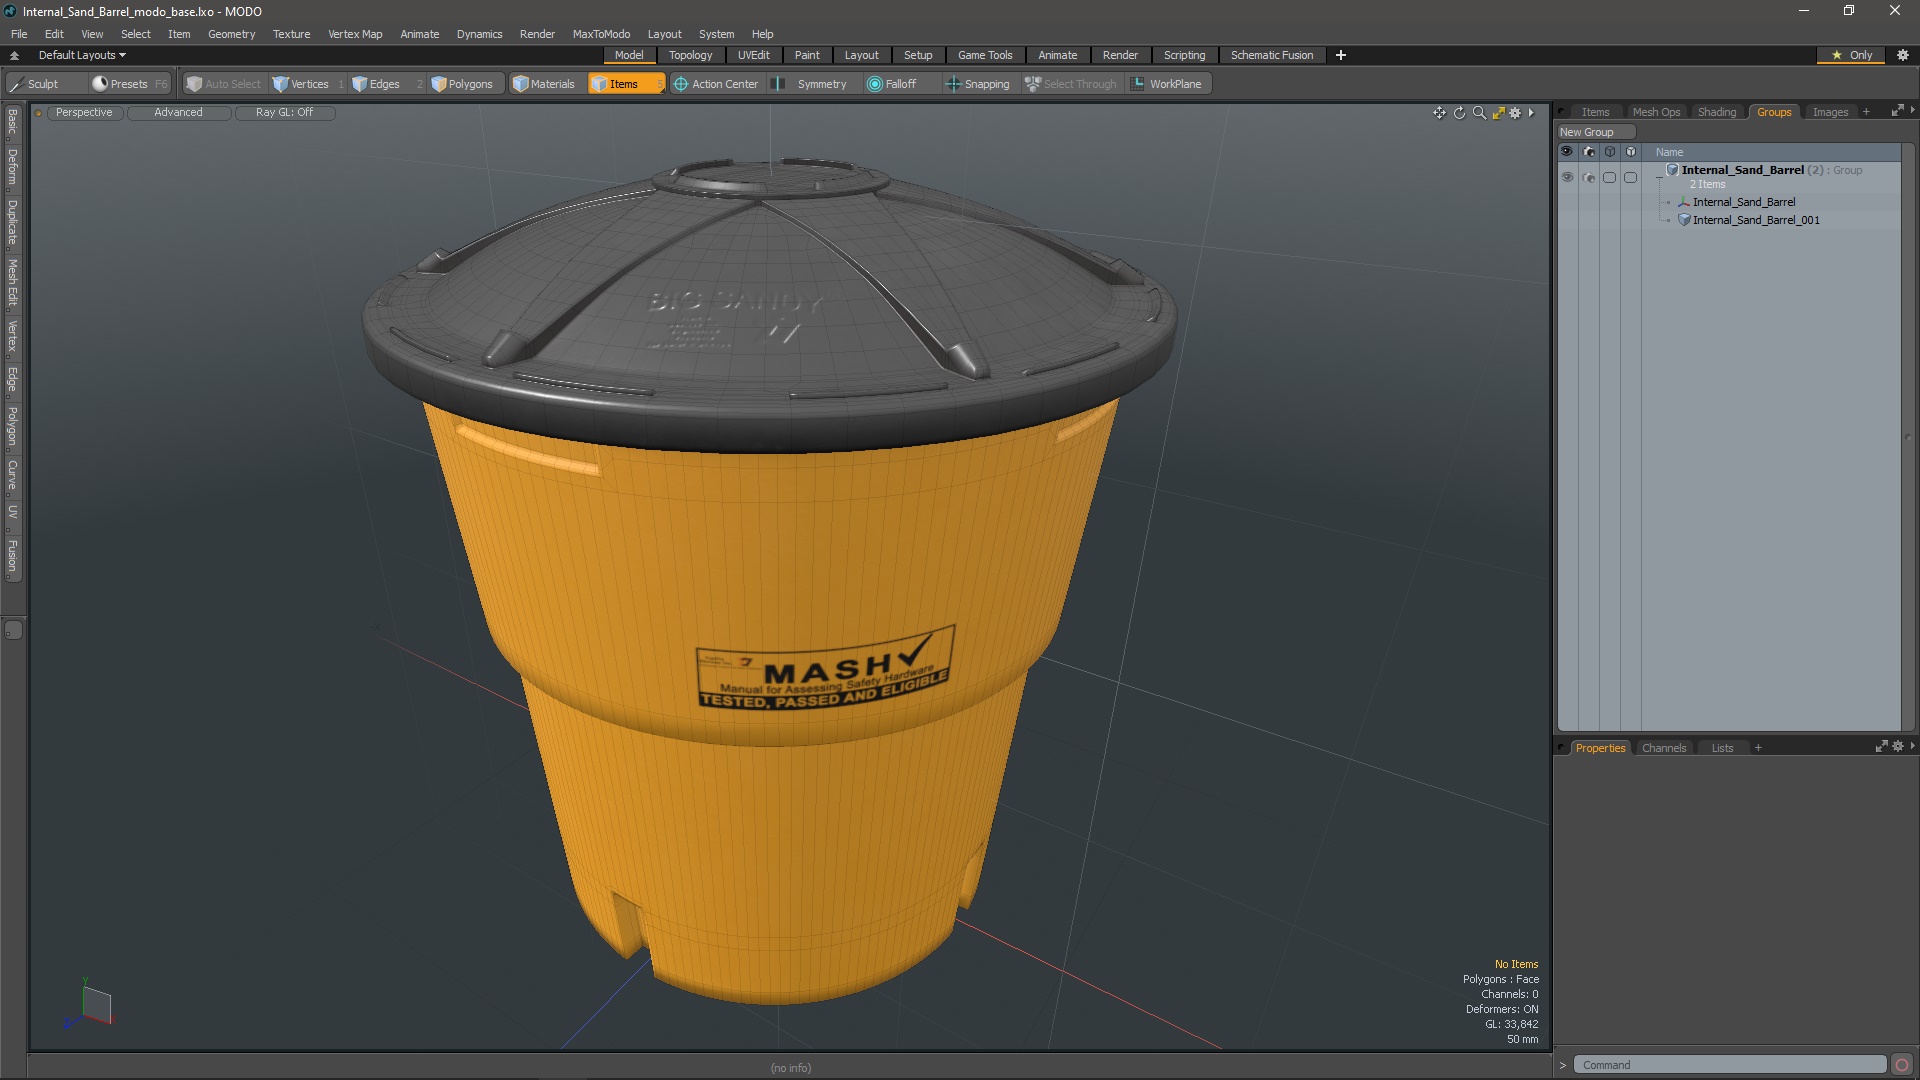Maximize the Properties panel with arrows icon
Image resolution: width=1920 pixels, height=1080 pixels.
1881,747
